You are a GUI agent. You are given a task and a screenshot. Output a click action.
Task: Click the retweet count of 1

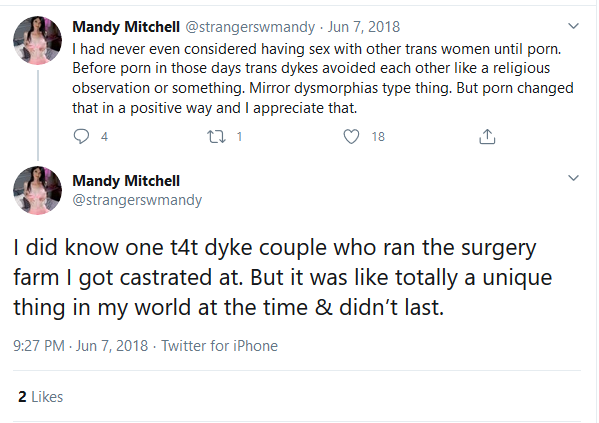240,137
